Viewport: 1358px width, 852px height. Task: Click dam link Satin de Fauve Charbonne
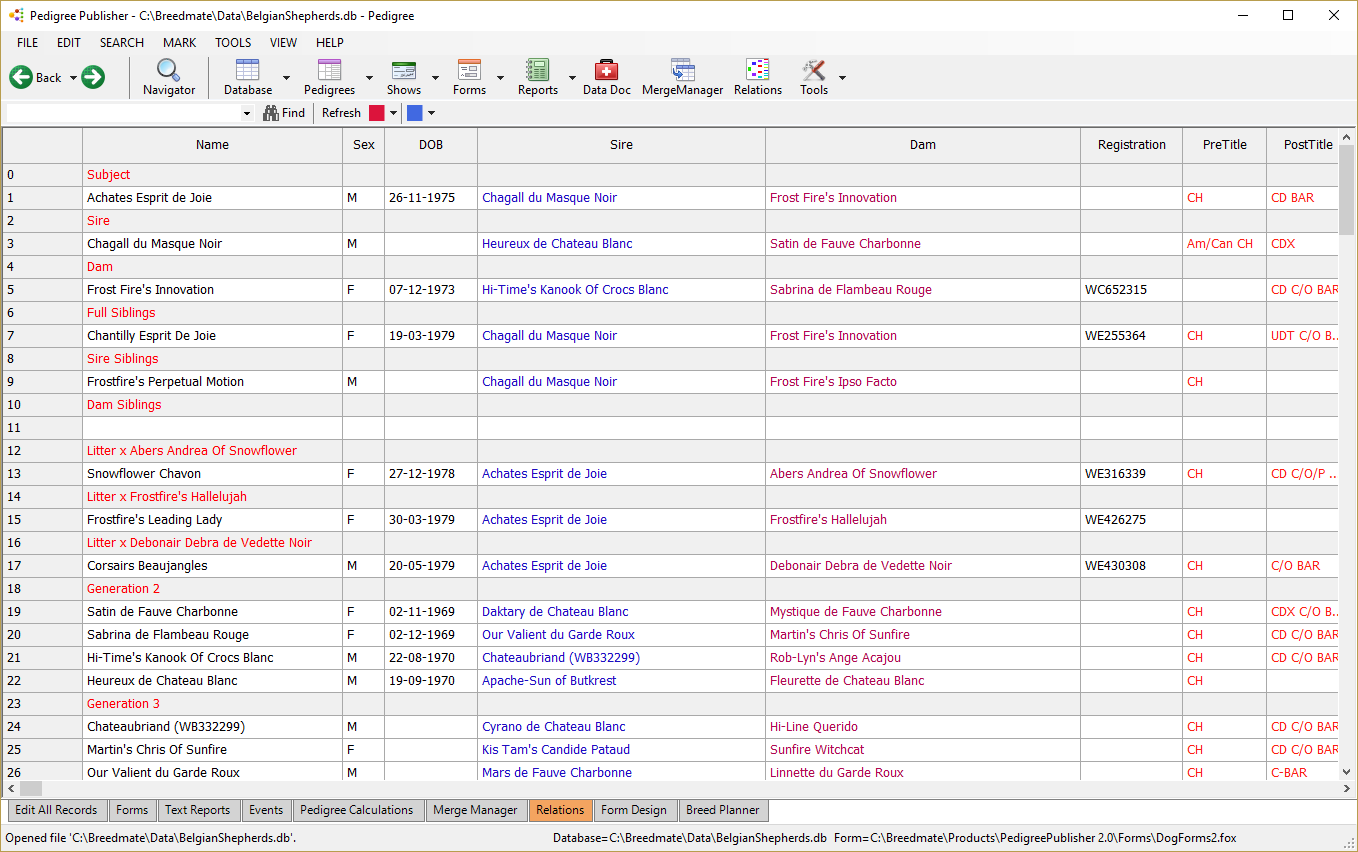tap(845, 244)
